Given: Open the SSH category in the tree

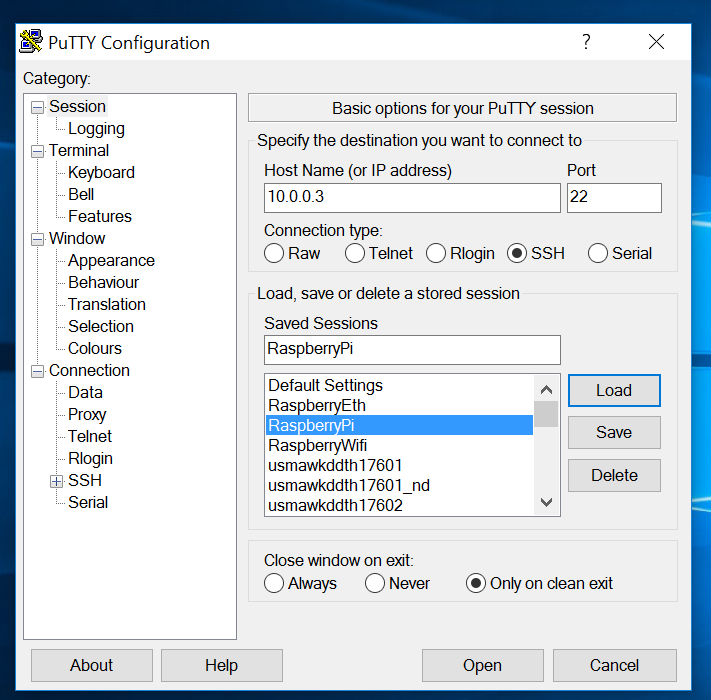Looking at the screenshot, I should (85, 480).
